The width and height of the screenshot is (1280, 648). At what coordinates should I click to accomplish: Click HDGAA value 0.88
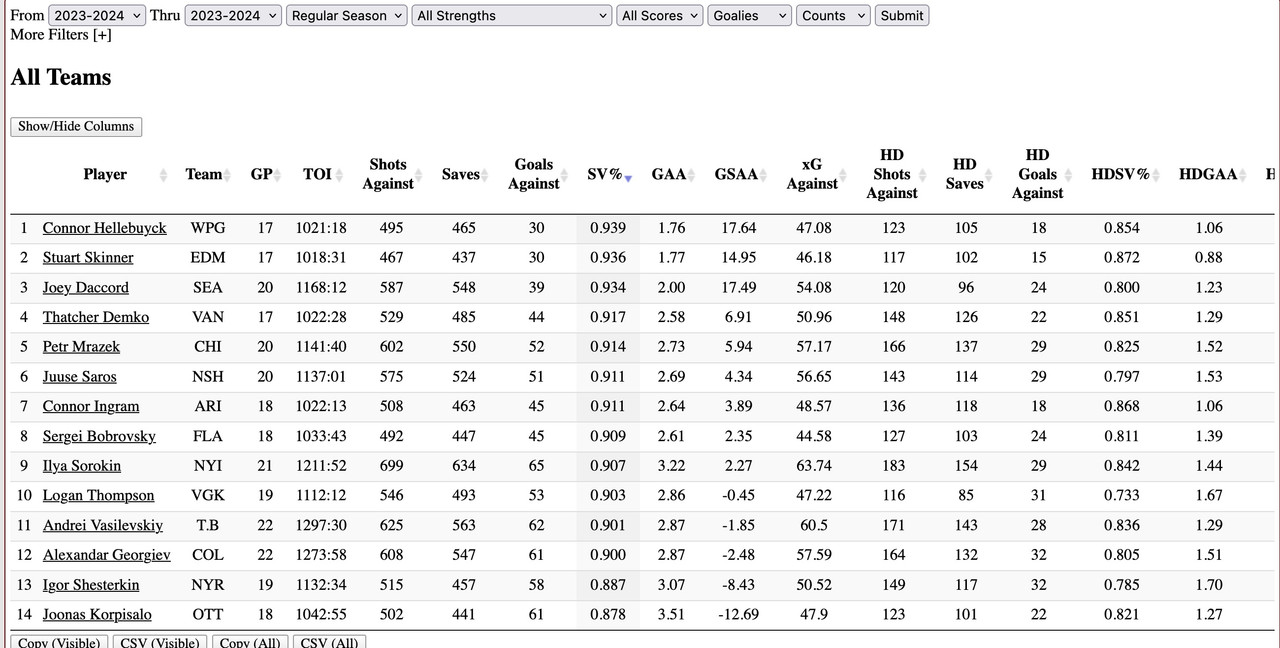(1208, 258)
